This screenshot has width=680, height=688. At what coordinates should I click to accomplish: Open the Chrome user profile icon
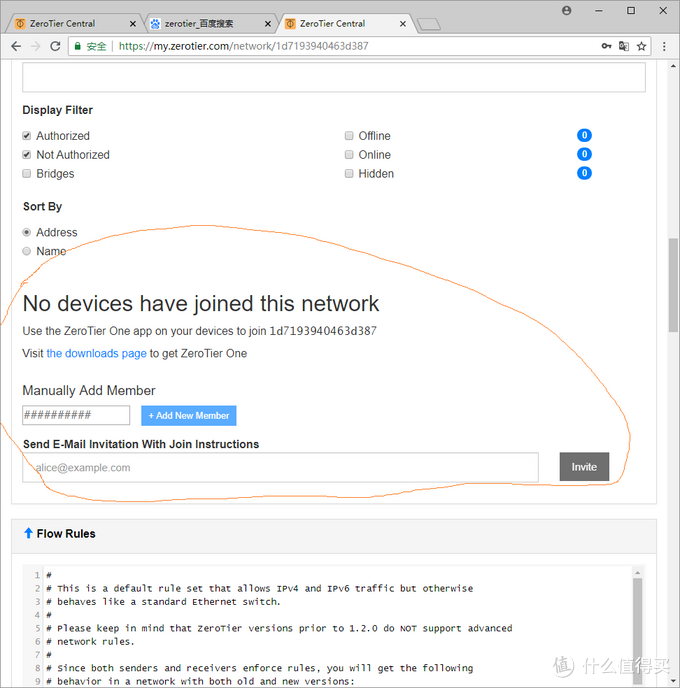[x=567, y=10]
